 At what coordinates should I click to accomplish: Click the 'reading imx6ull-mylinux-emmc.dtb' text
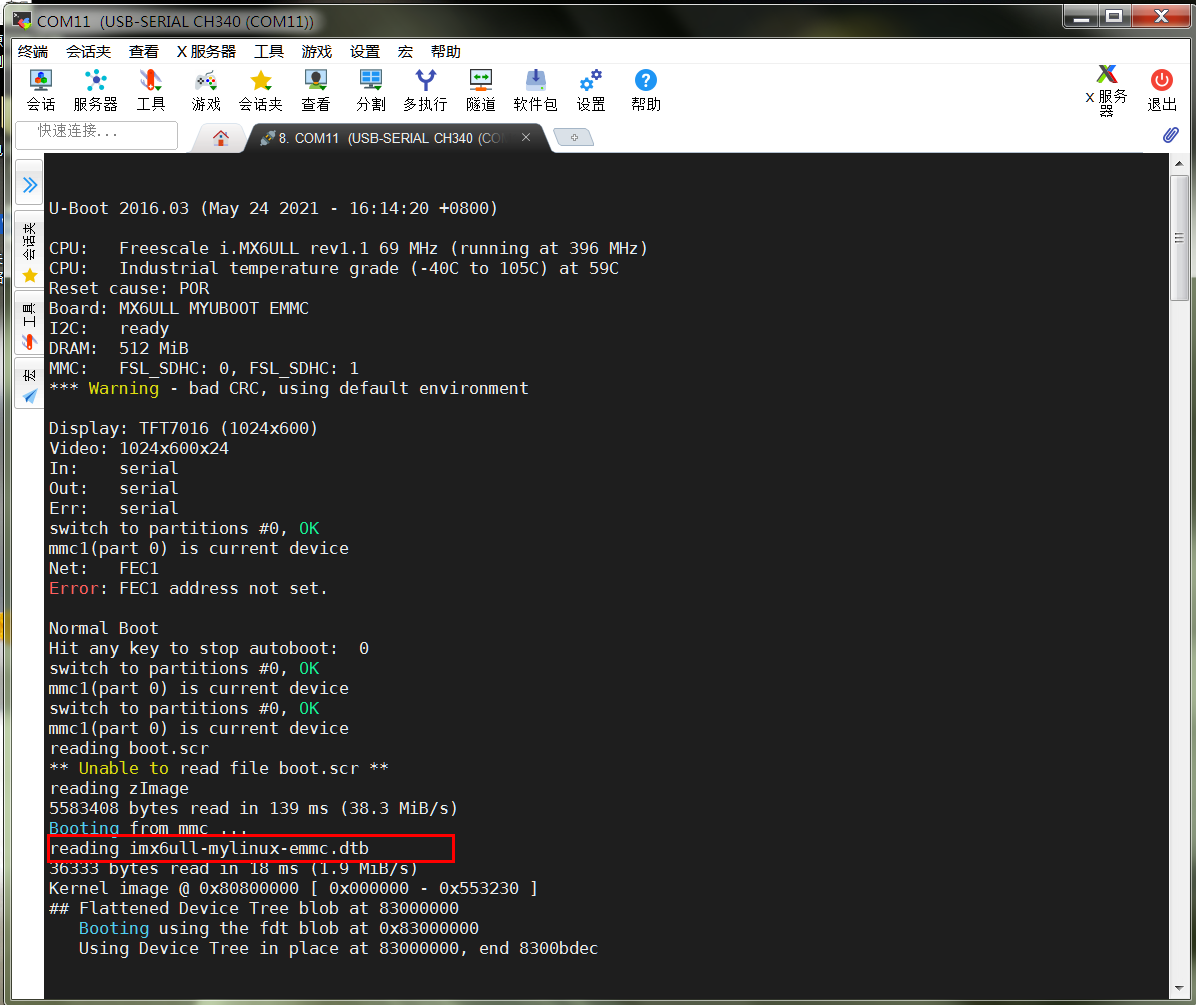coord(209,848)
